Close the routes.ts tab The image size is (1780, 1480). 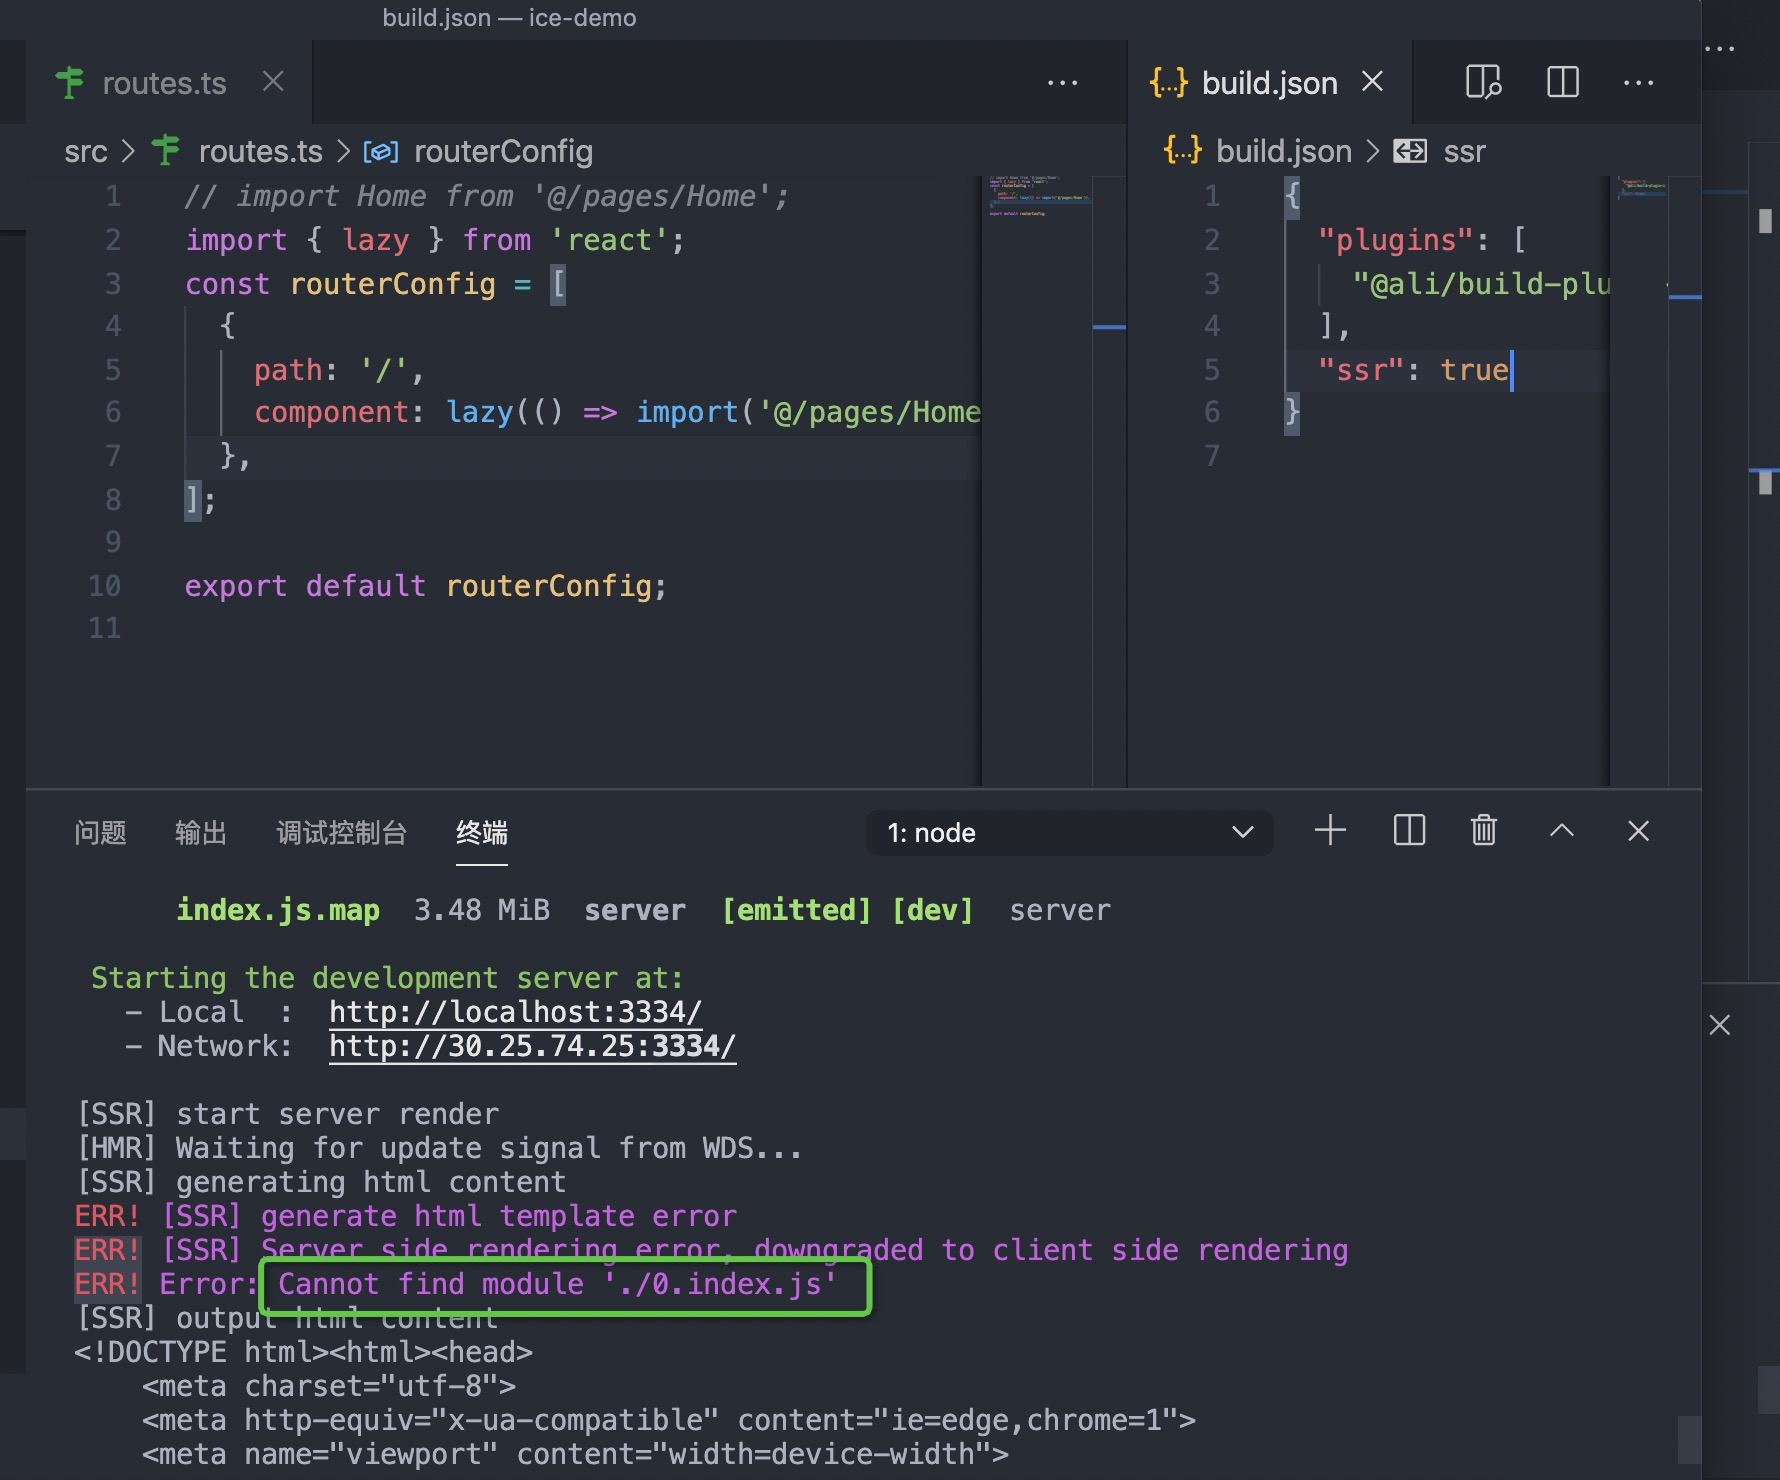[272, 82]
